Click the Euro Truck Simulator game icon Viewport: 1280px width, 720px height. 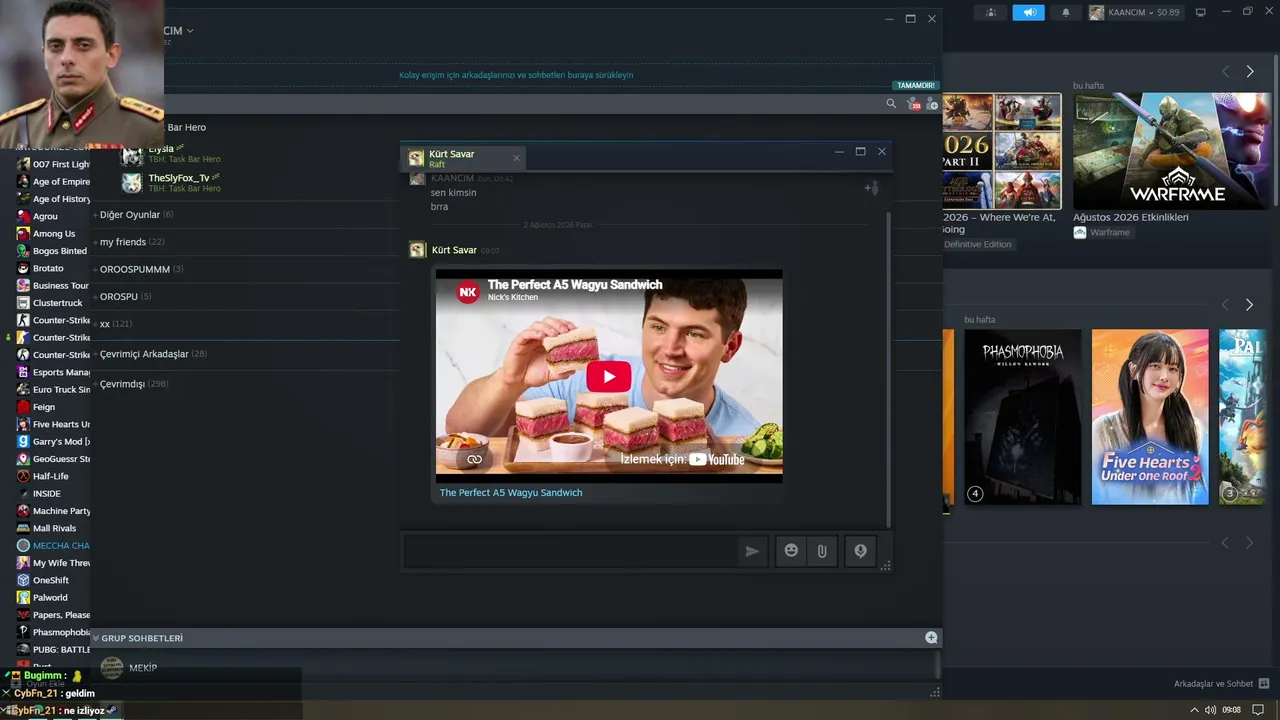point(23,389)
